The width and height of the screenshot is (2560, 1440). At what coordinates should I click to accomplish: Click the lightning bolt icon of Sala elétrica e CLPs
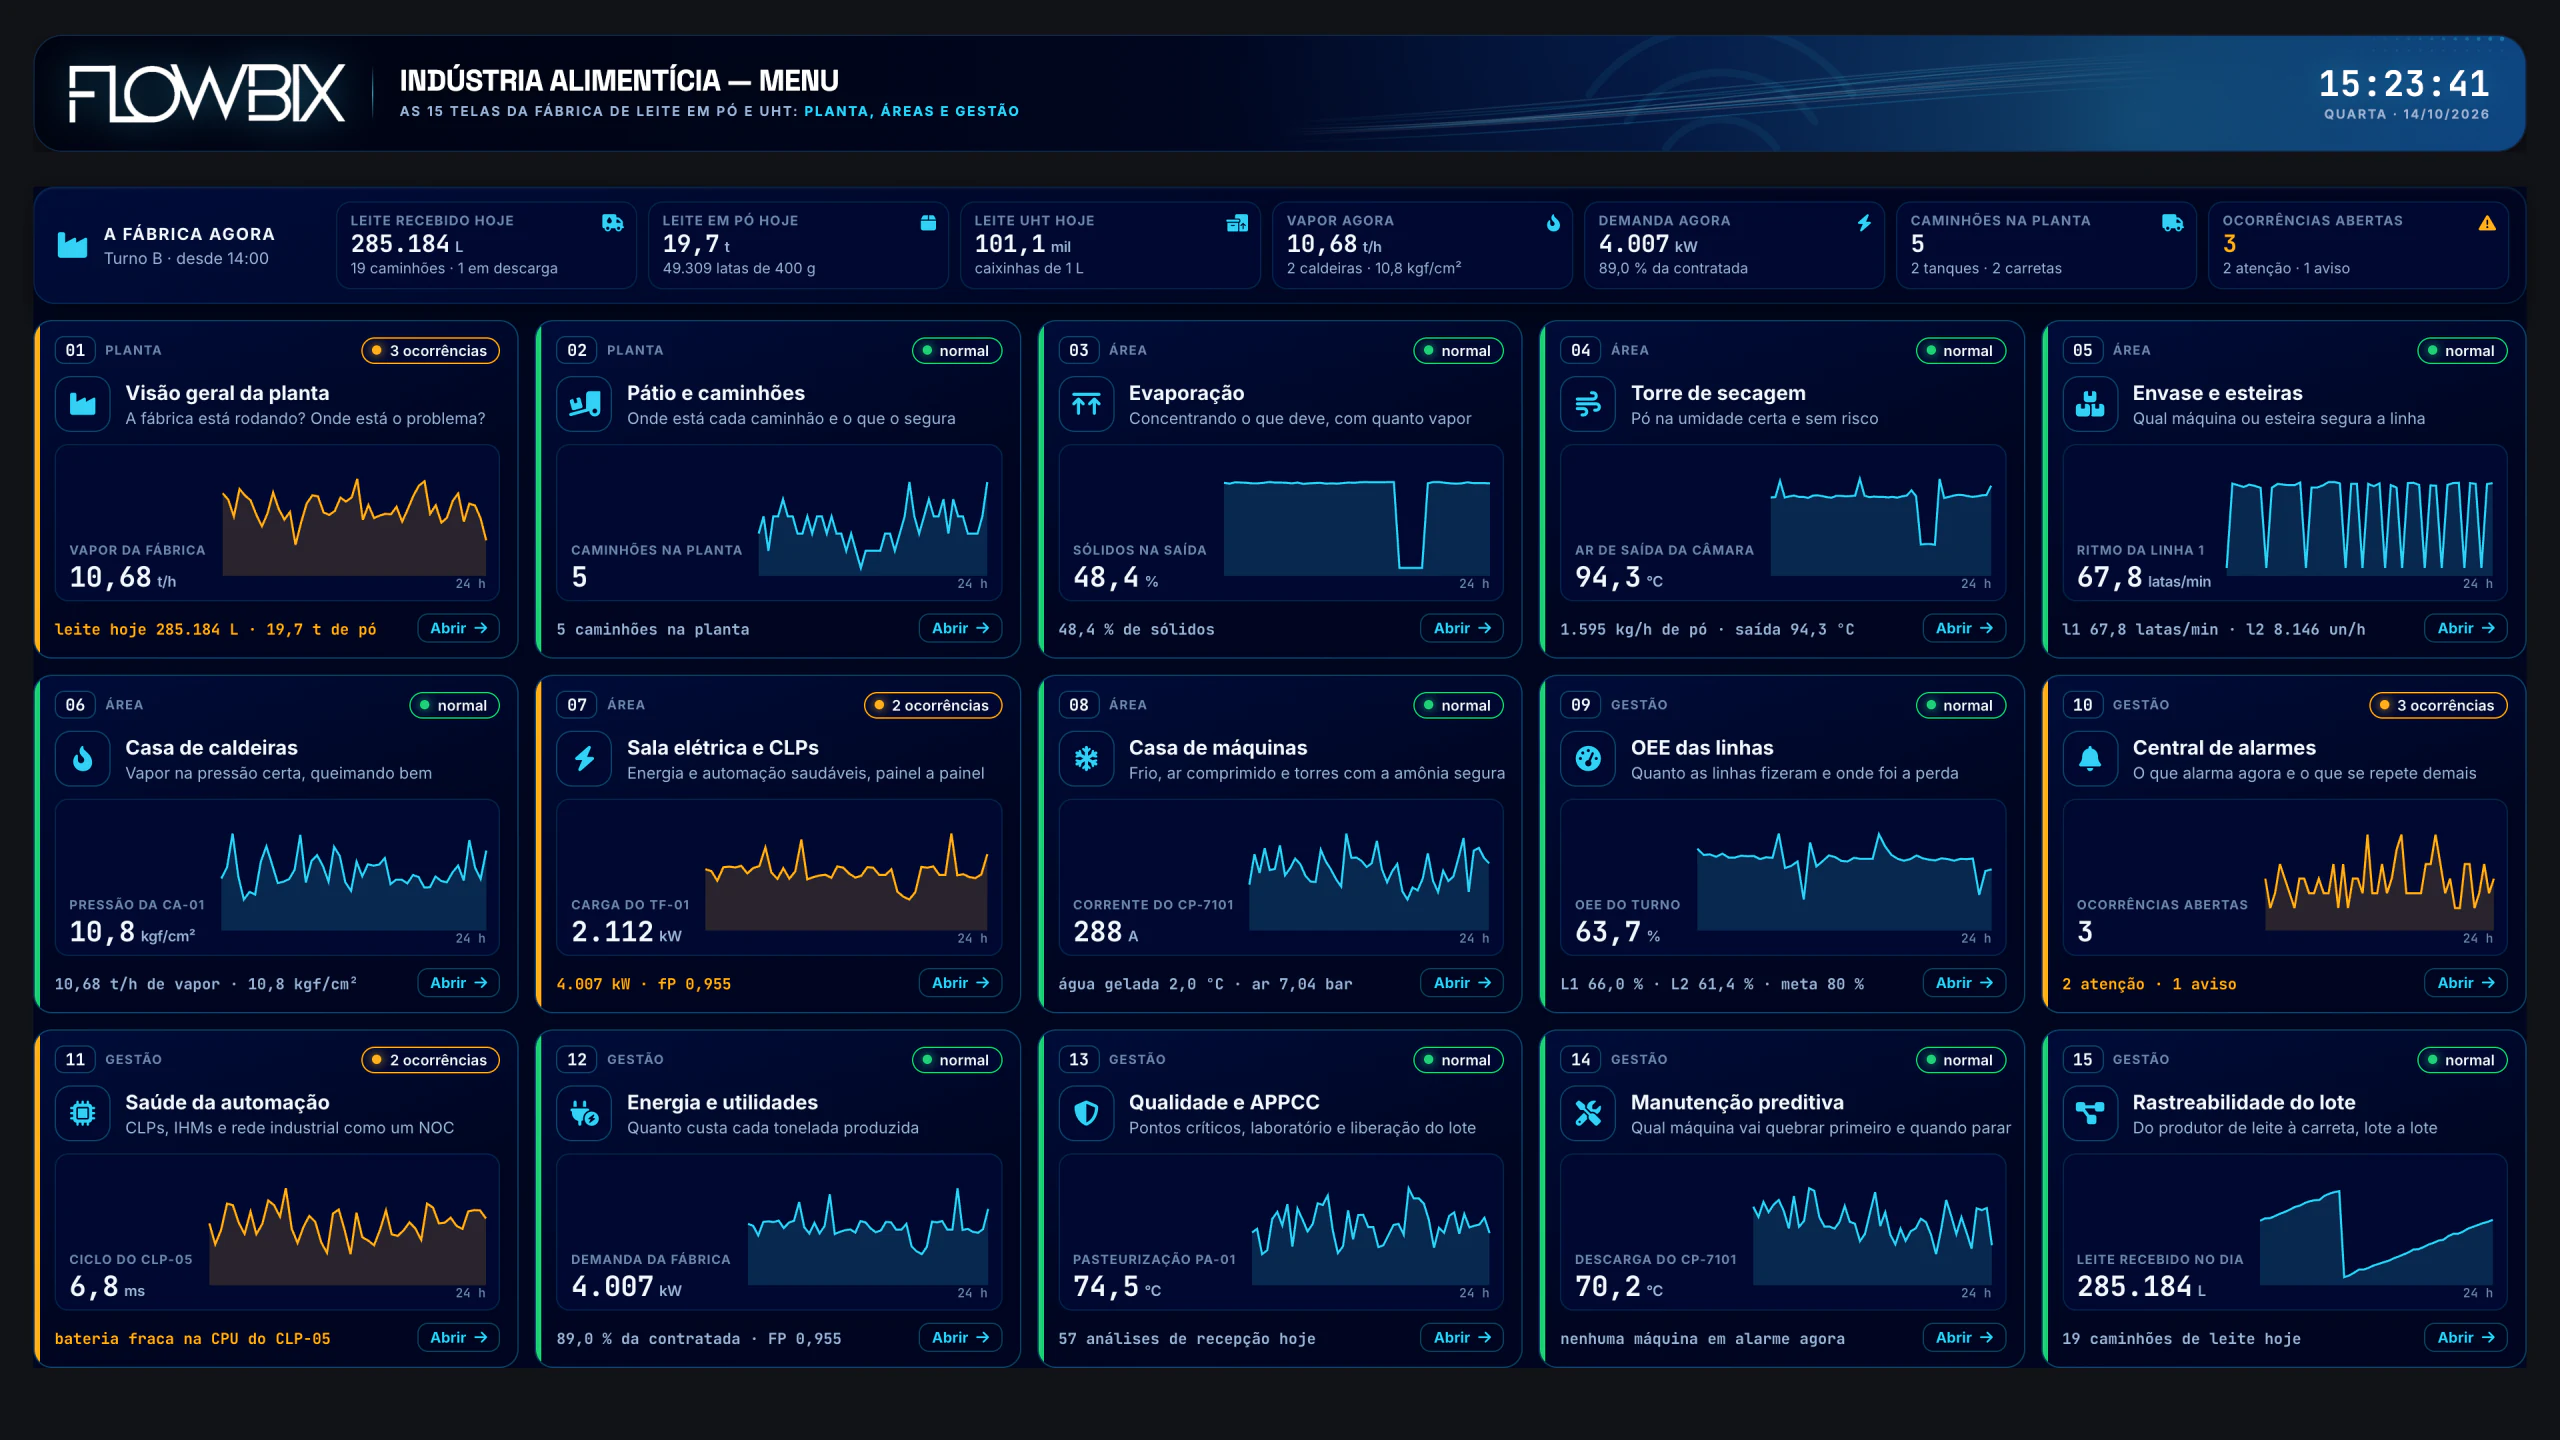(x=584, y=759)
